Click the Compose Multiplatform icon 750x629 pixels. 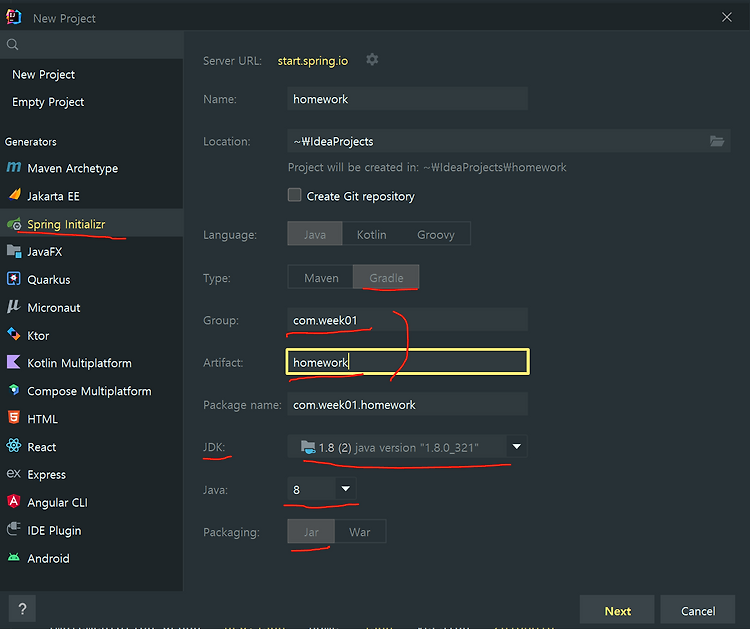tap(14, 390)
